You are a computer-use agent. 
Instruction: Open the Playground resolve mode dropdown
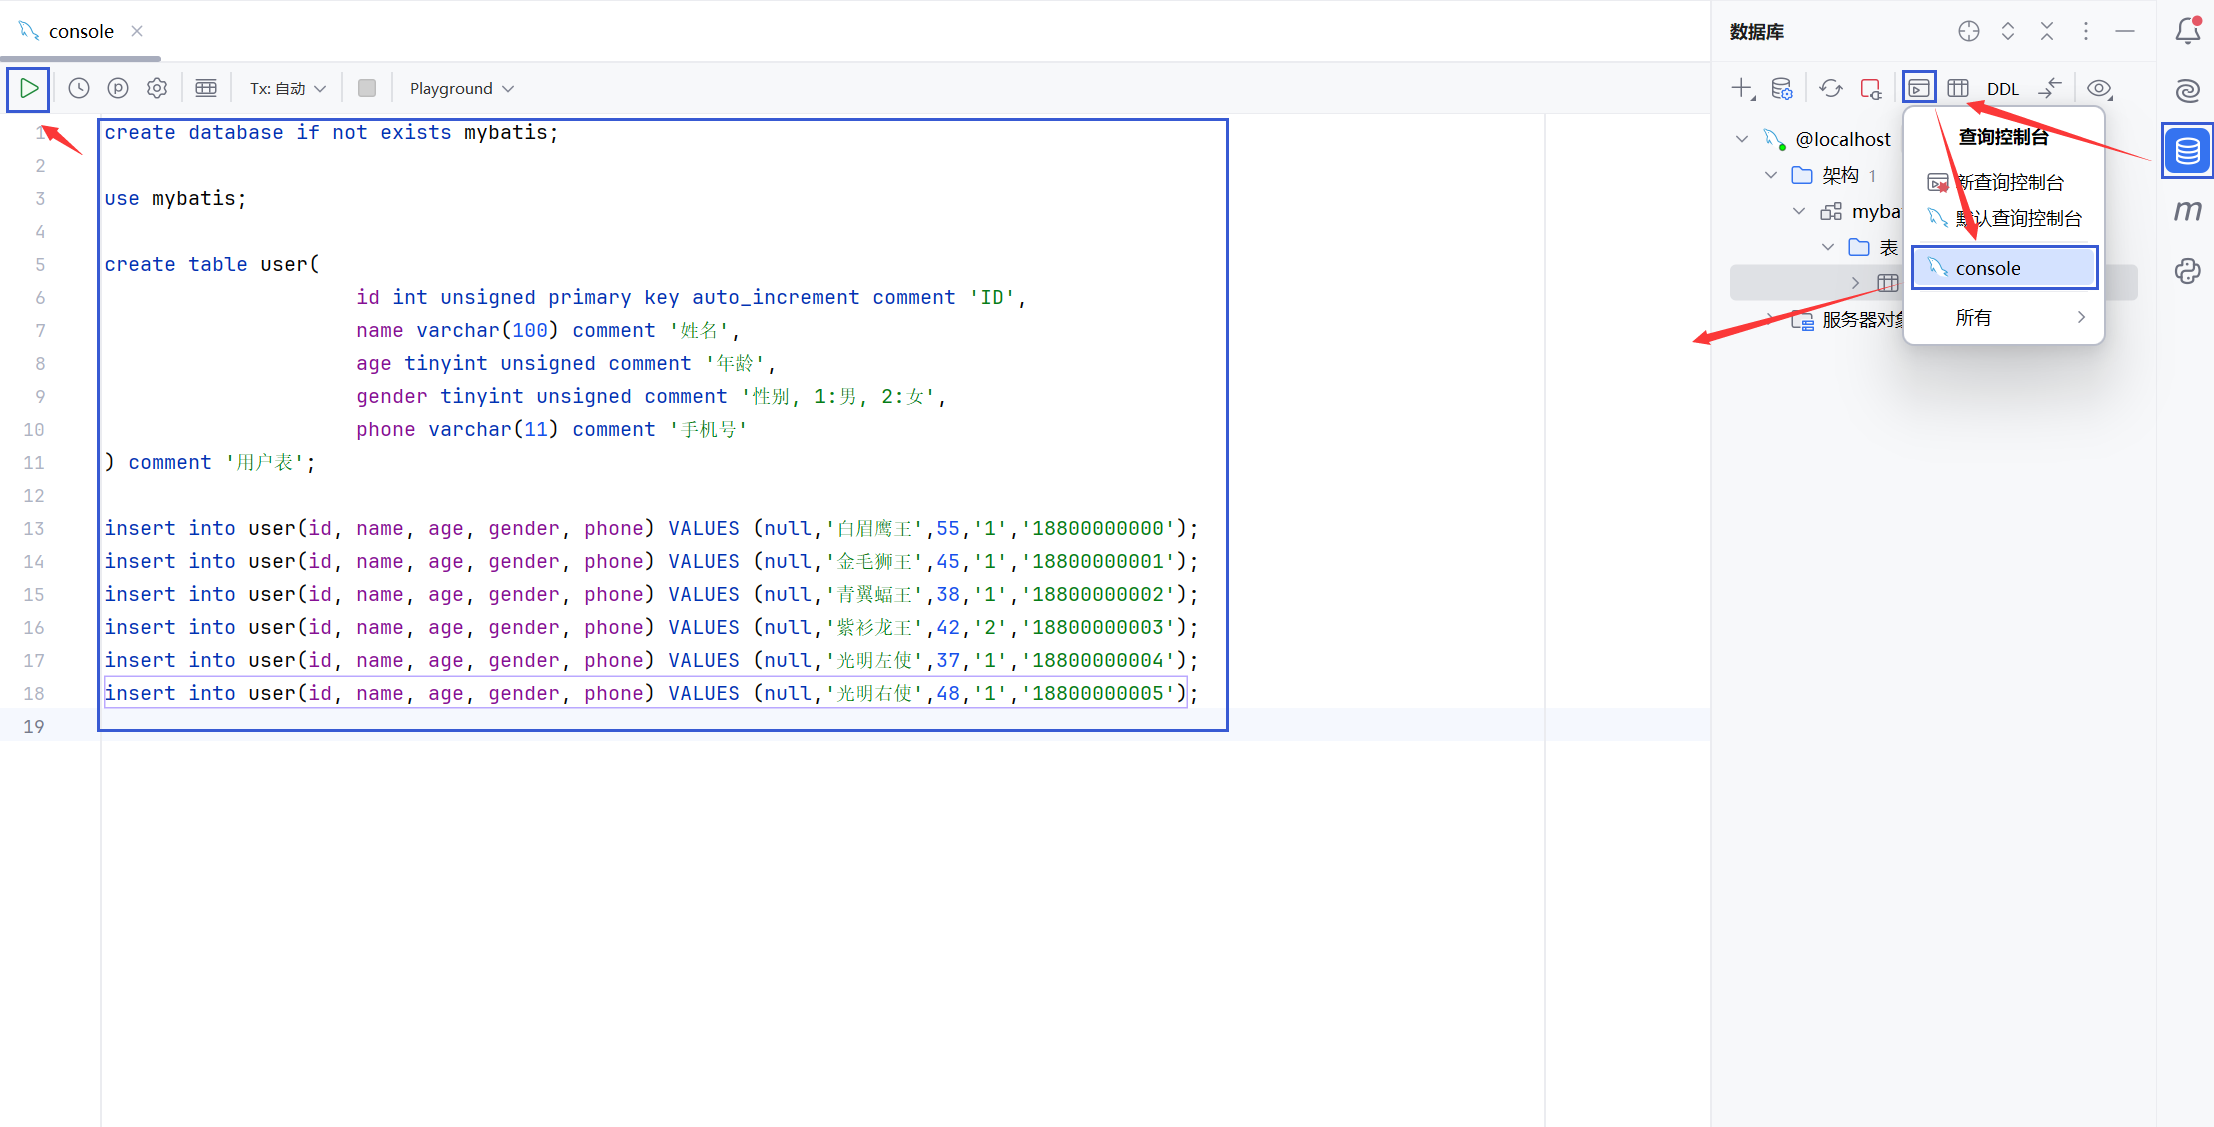462,88
